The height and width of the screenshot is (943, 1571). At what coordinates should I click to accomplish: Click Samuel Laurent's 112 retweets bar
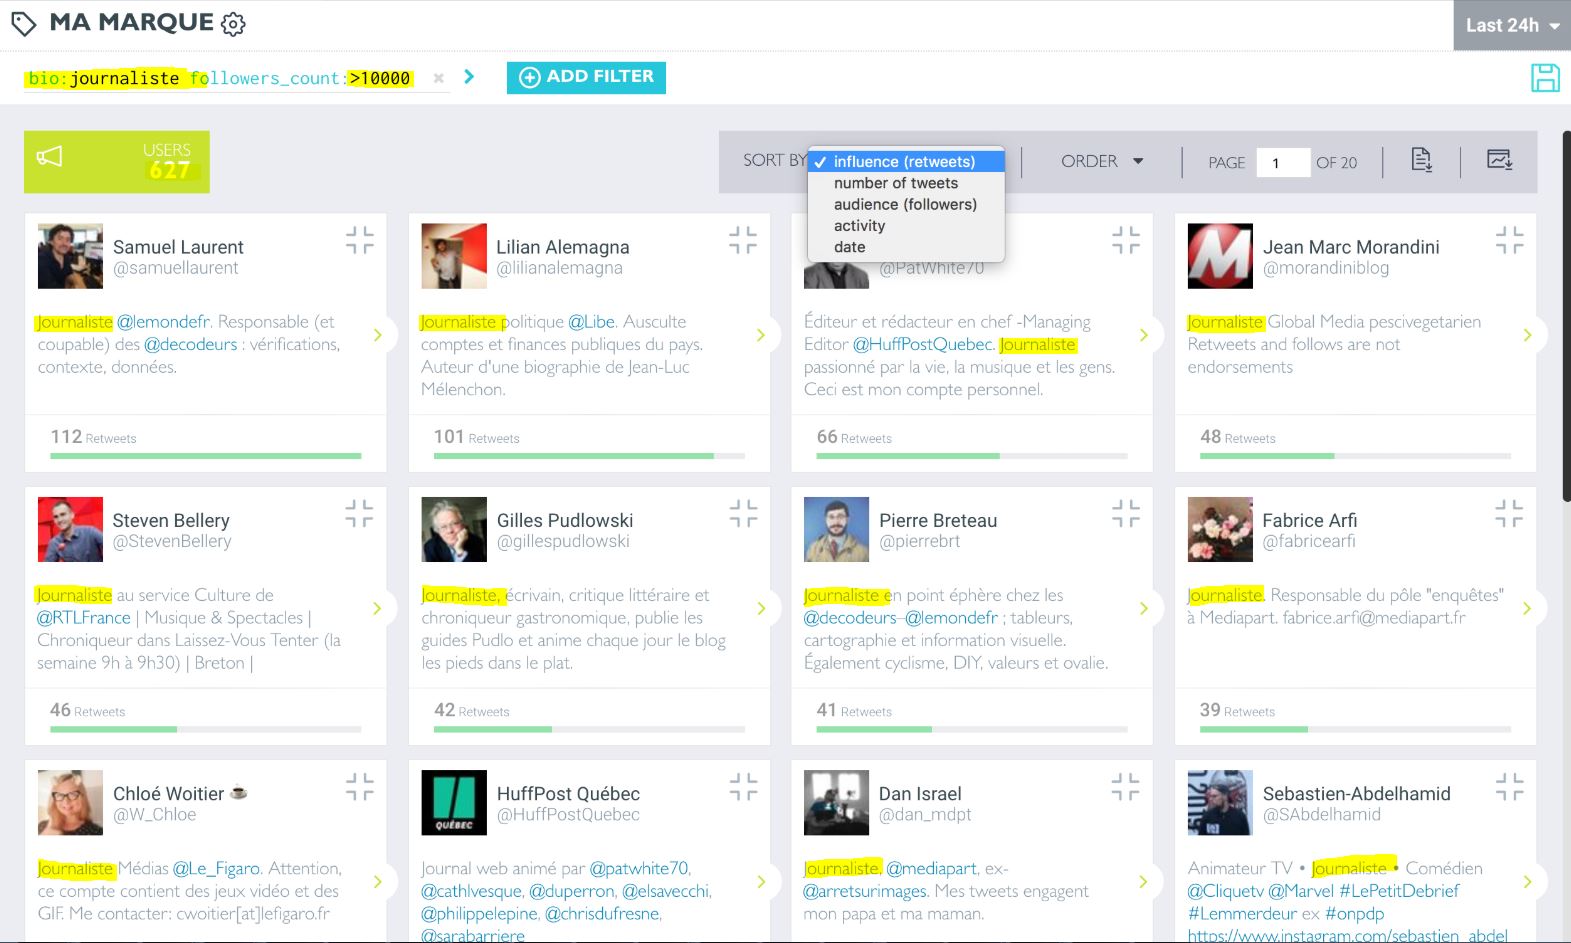(x=206, y=456)
